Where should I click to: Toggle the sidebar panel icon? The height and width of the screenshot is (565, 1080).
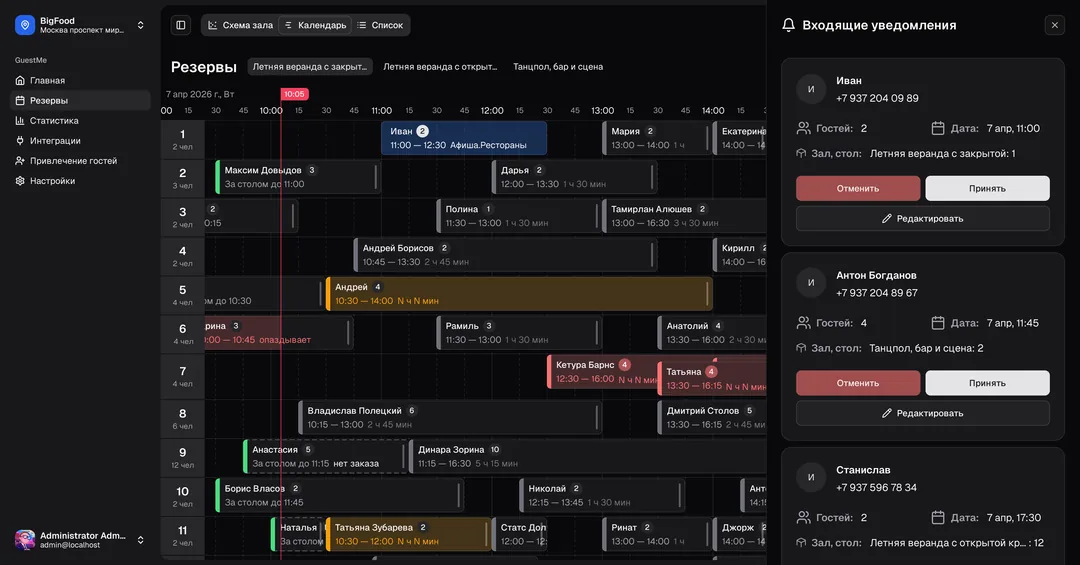tap(180, 25)
